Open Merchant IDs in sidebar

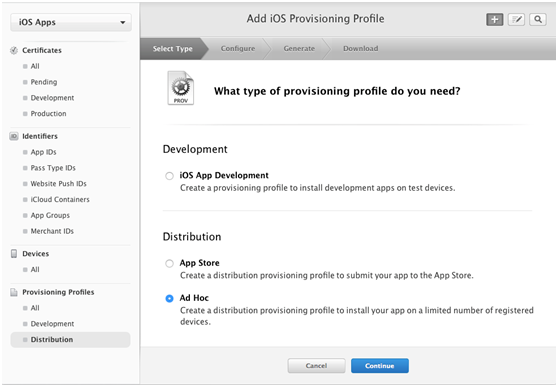click(52, 231)
